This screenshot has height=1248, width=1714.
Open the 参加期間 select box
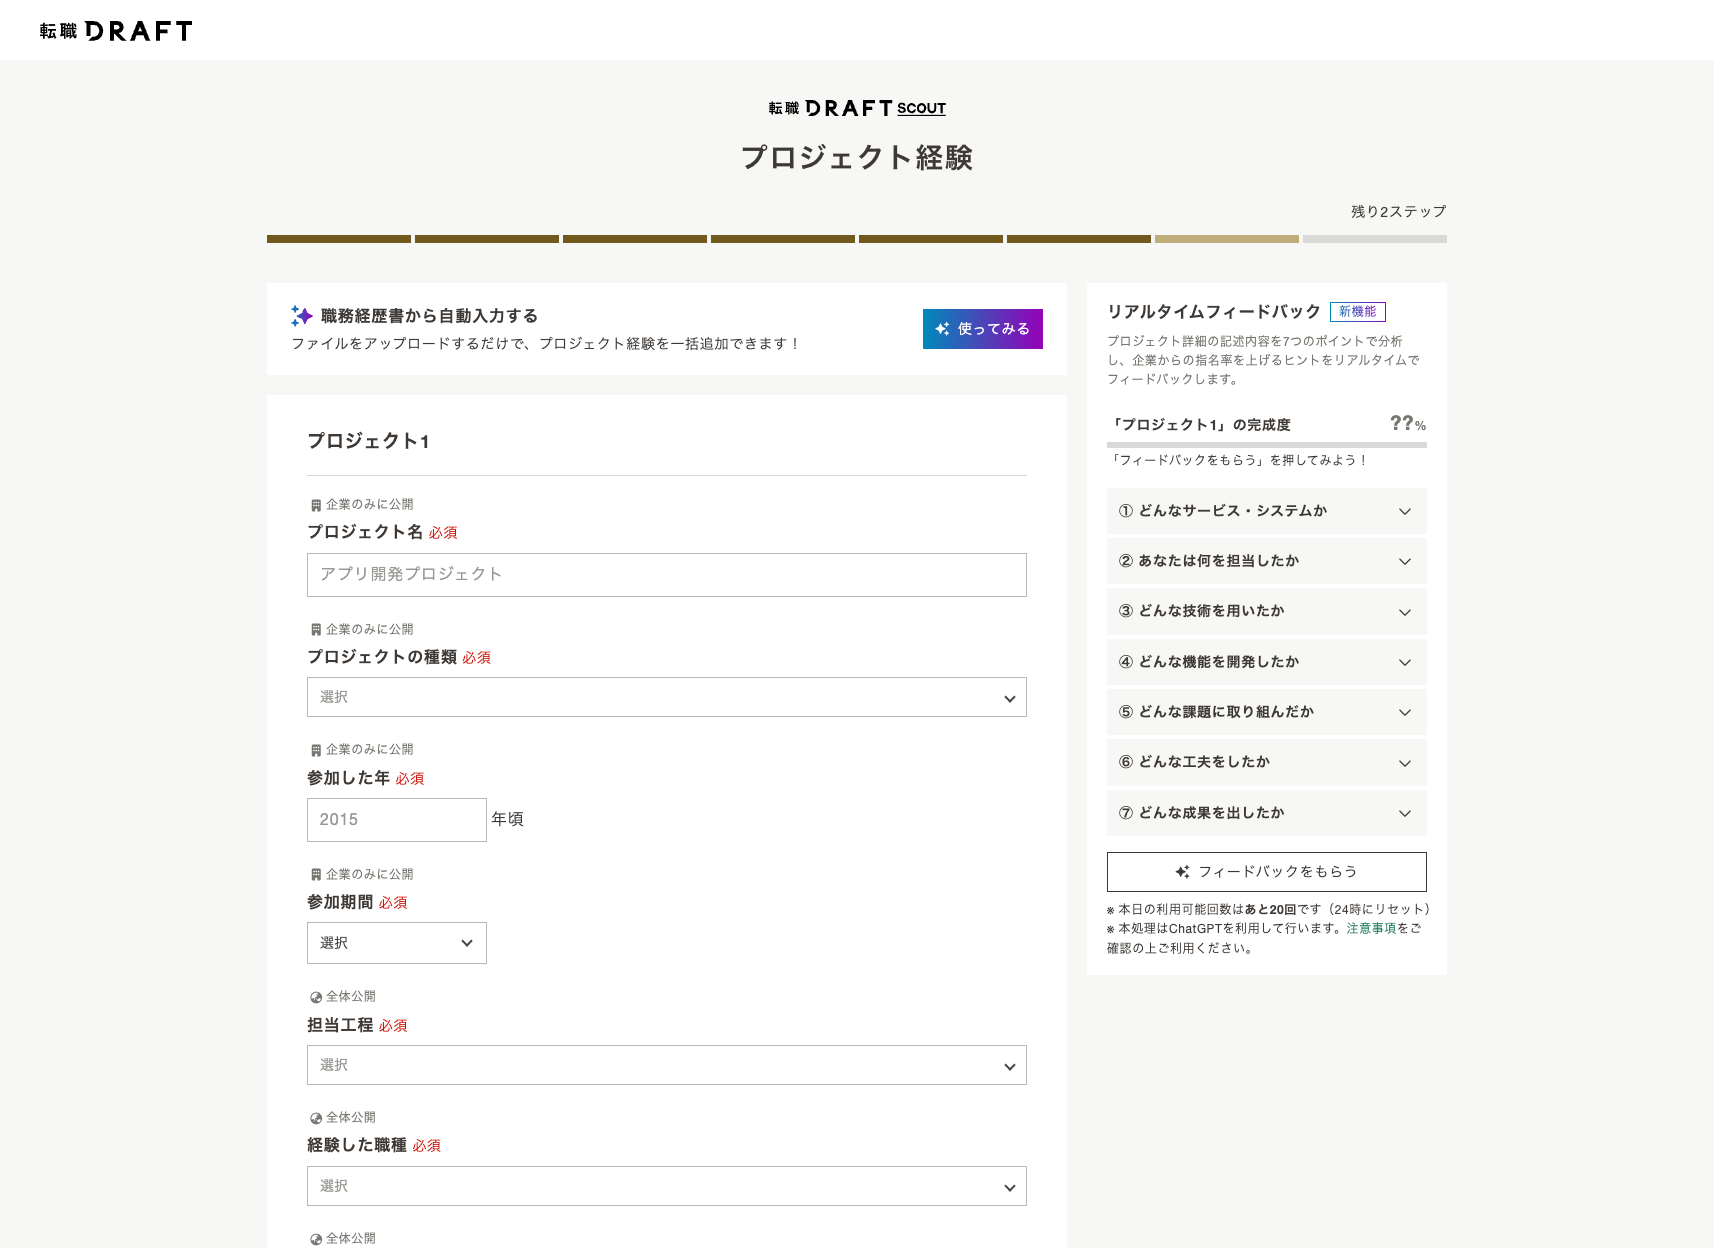click(396, 943)
